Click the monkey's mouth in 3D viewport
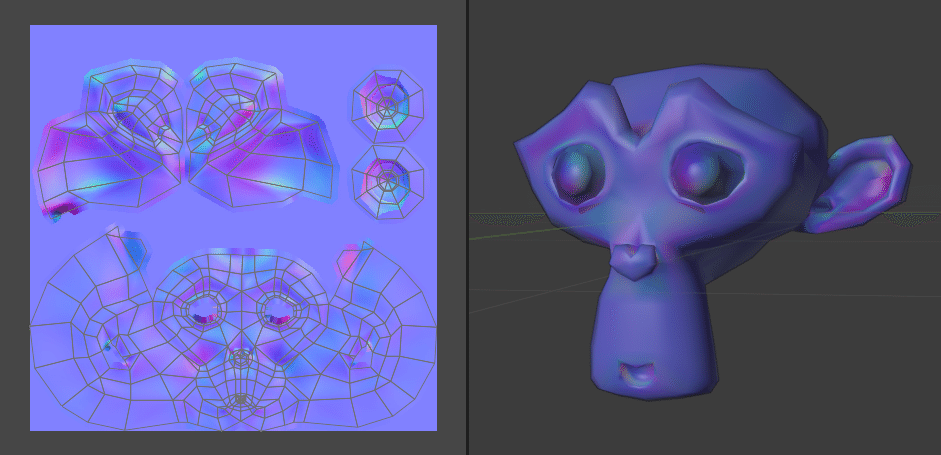This screenshot has height=455, width=941. [x=636, y=375]
